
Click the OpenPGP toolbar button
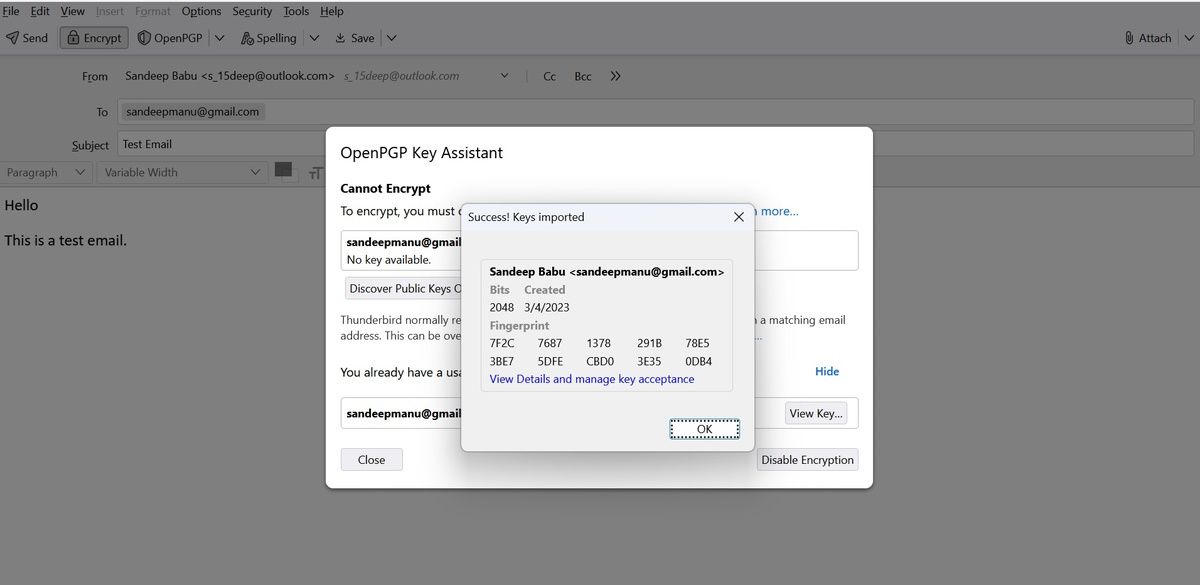click(x=170, y=38)
